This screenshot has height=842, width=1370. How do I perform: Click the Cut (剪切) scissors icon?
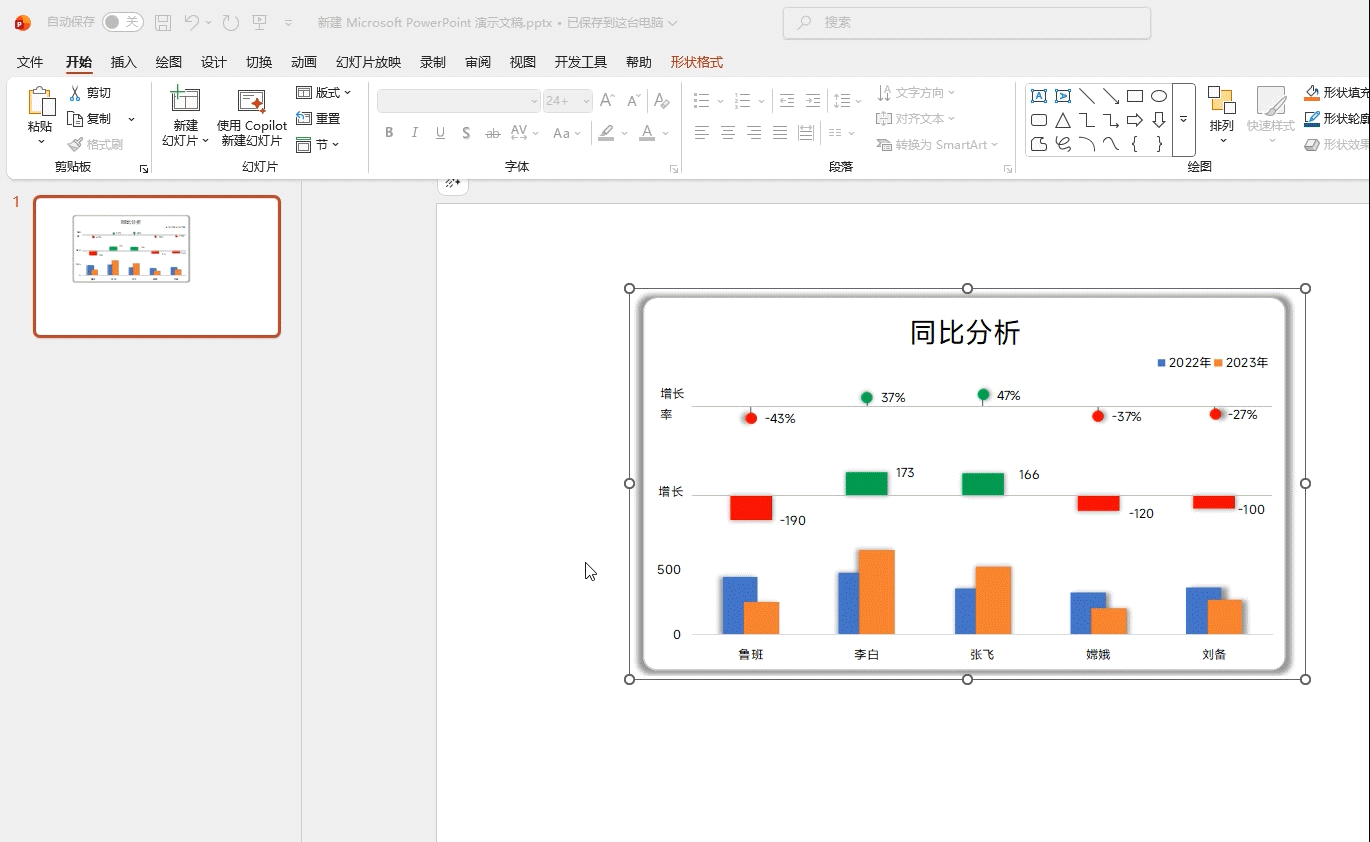(75, 93)
